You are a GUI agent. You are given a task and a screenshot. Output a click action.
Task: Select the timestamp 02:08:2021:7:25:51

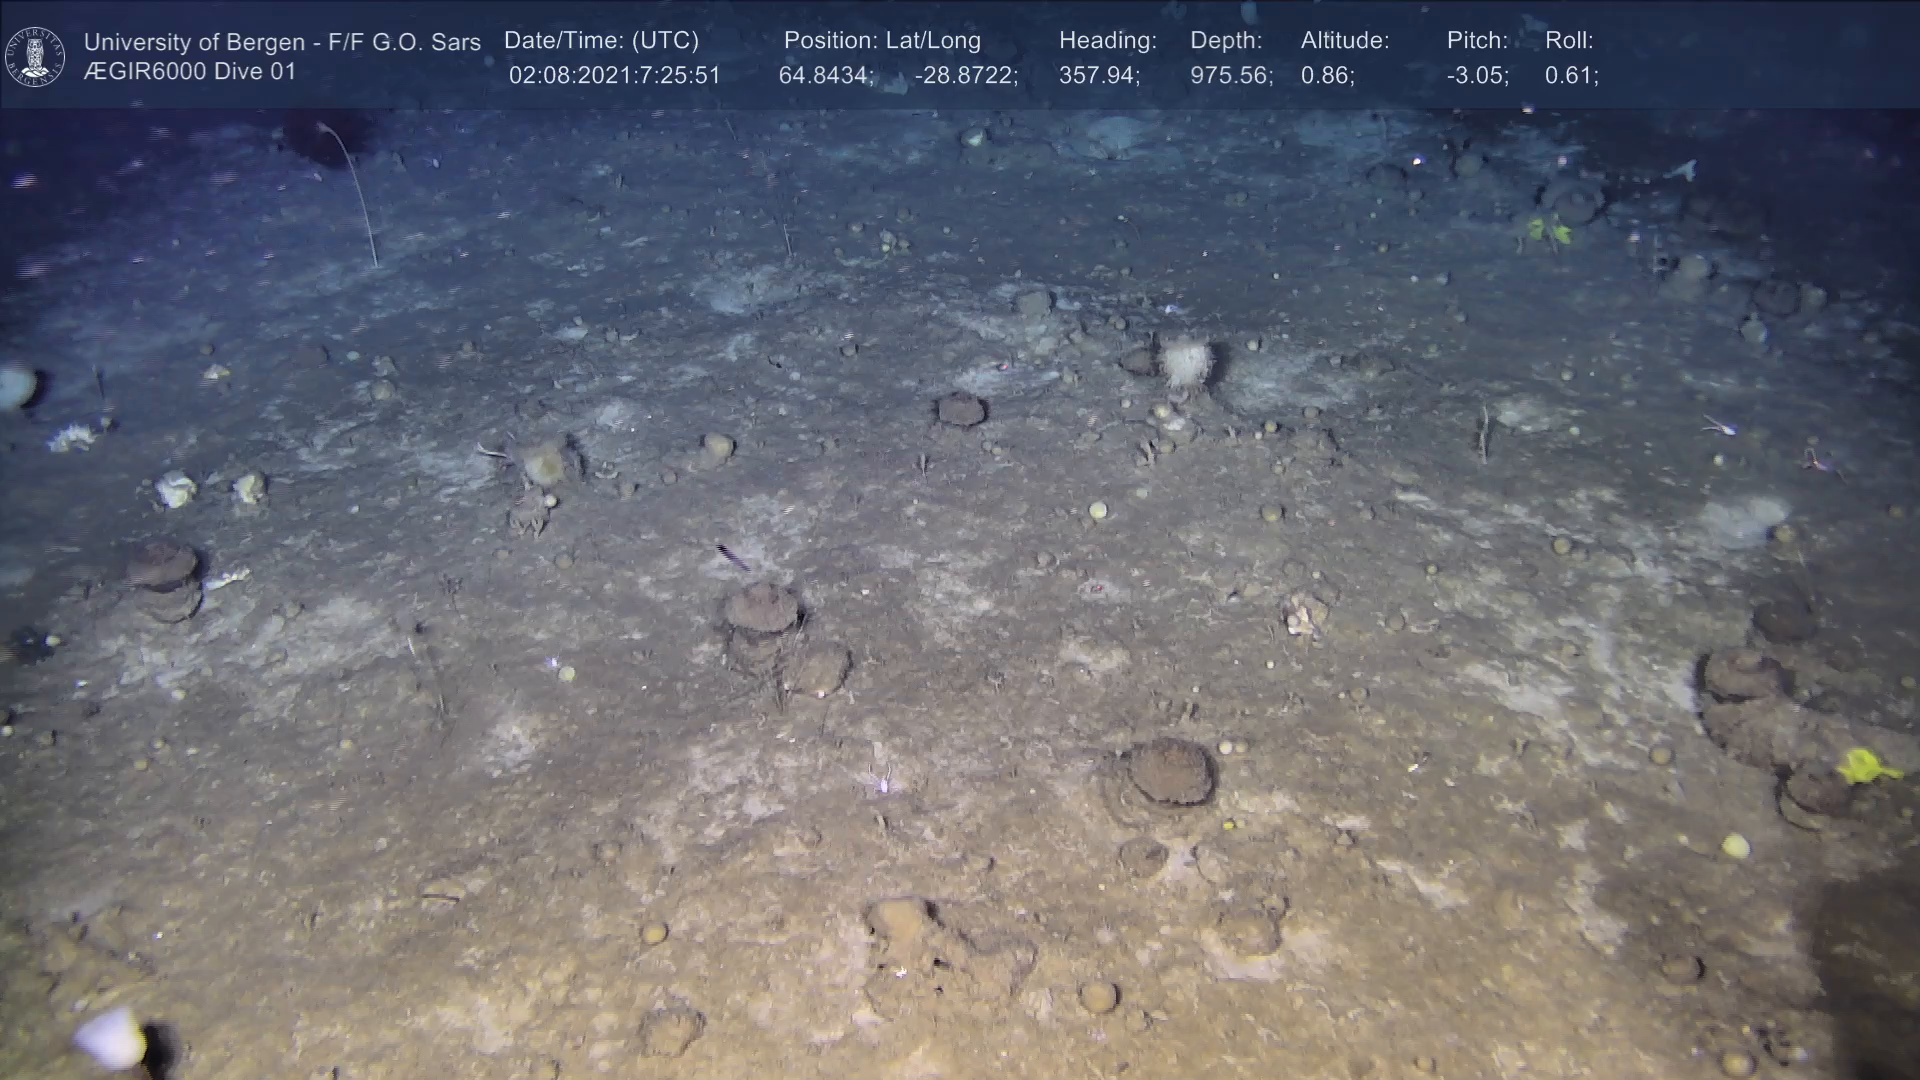tap(614, 76)
